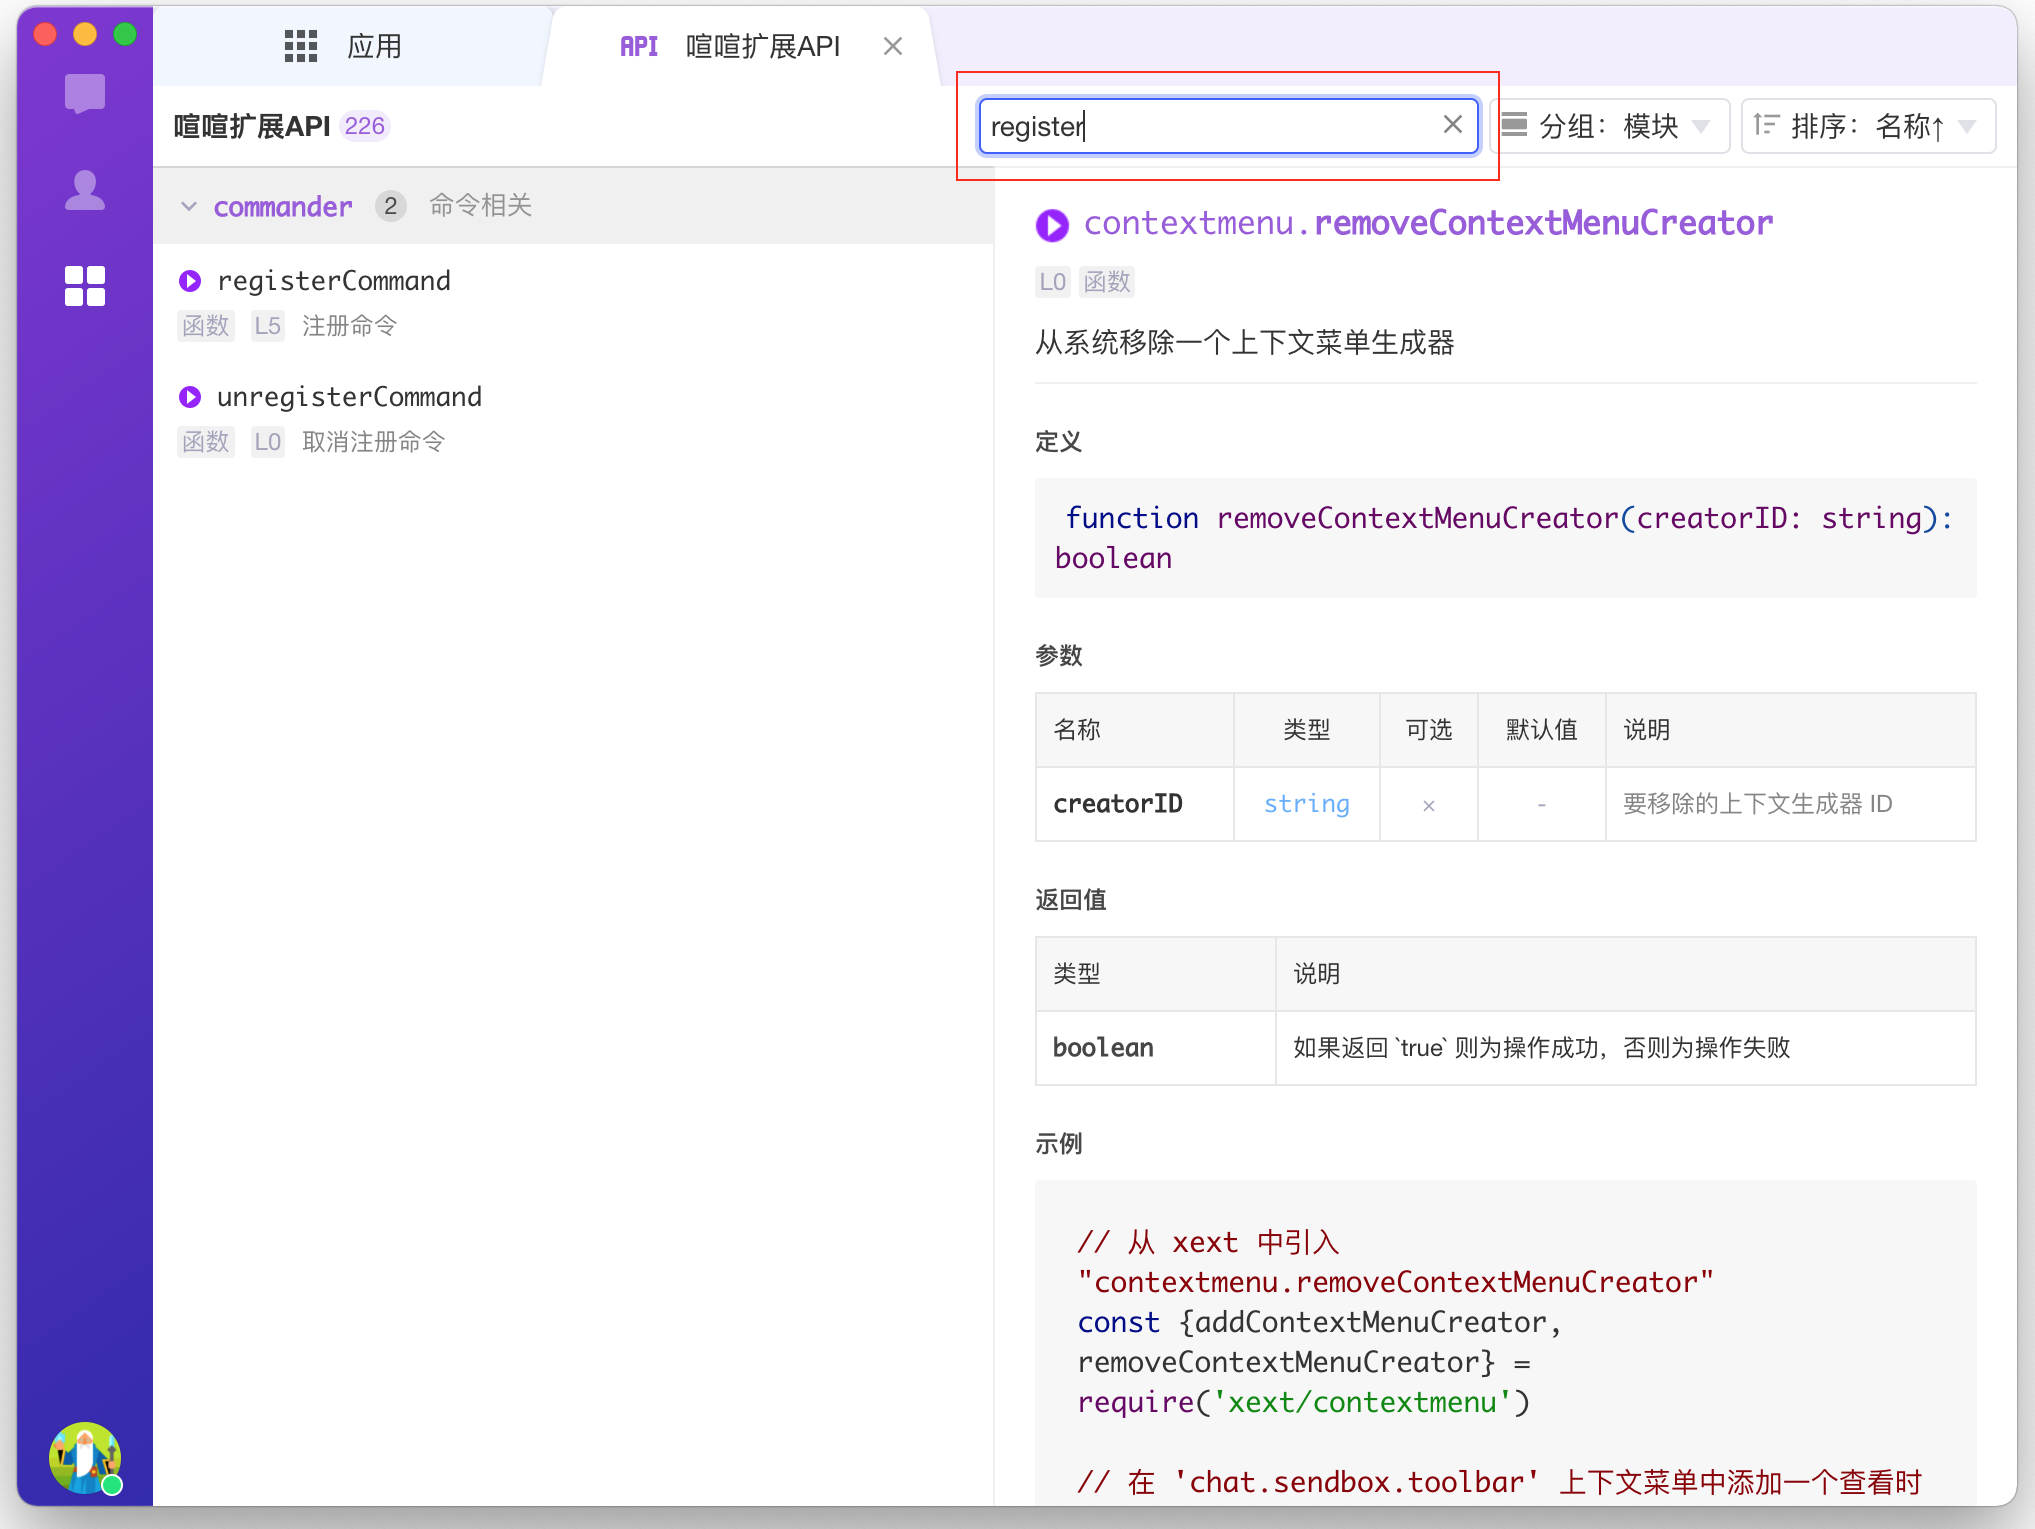Open the 排序: 名称 sorting dropdown

click(1867, 126)
